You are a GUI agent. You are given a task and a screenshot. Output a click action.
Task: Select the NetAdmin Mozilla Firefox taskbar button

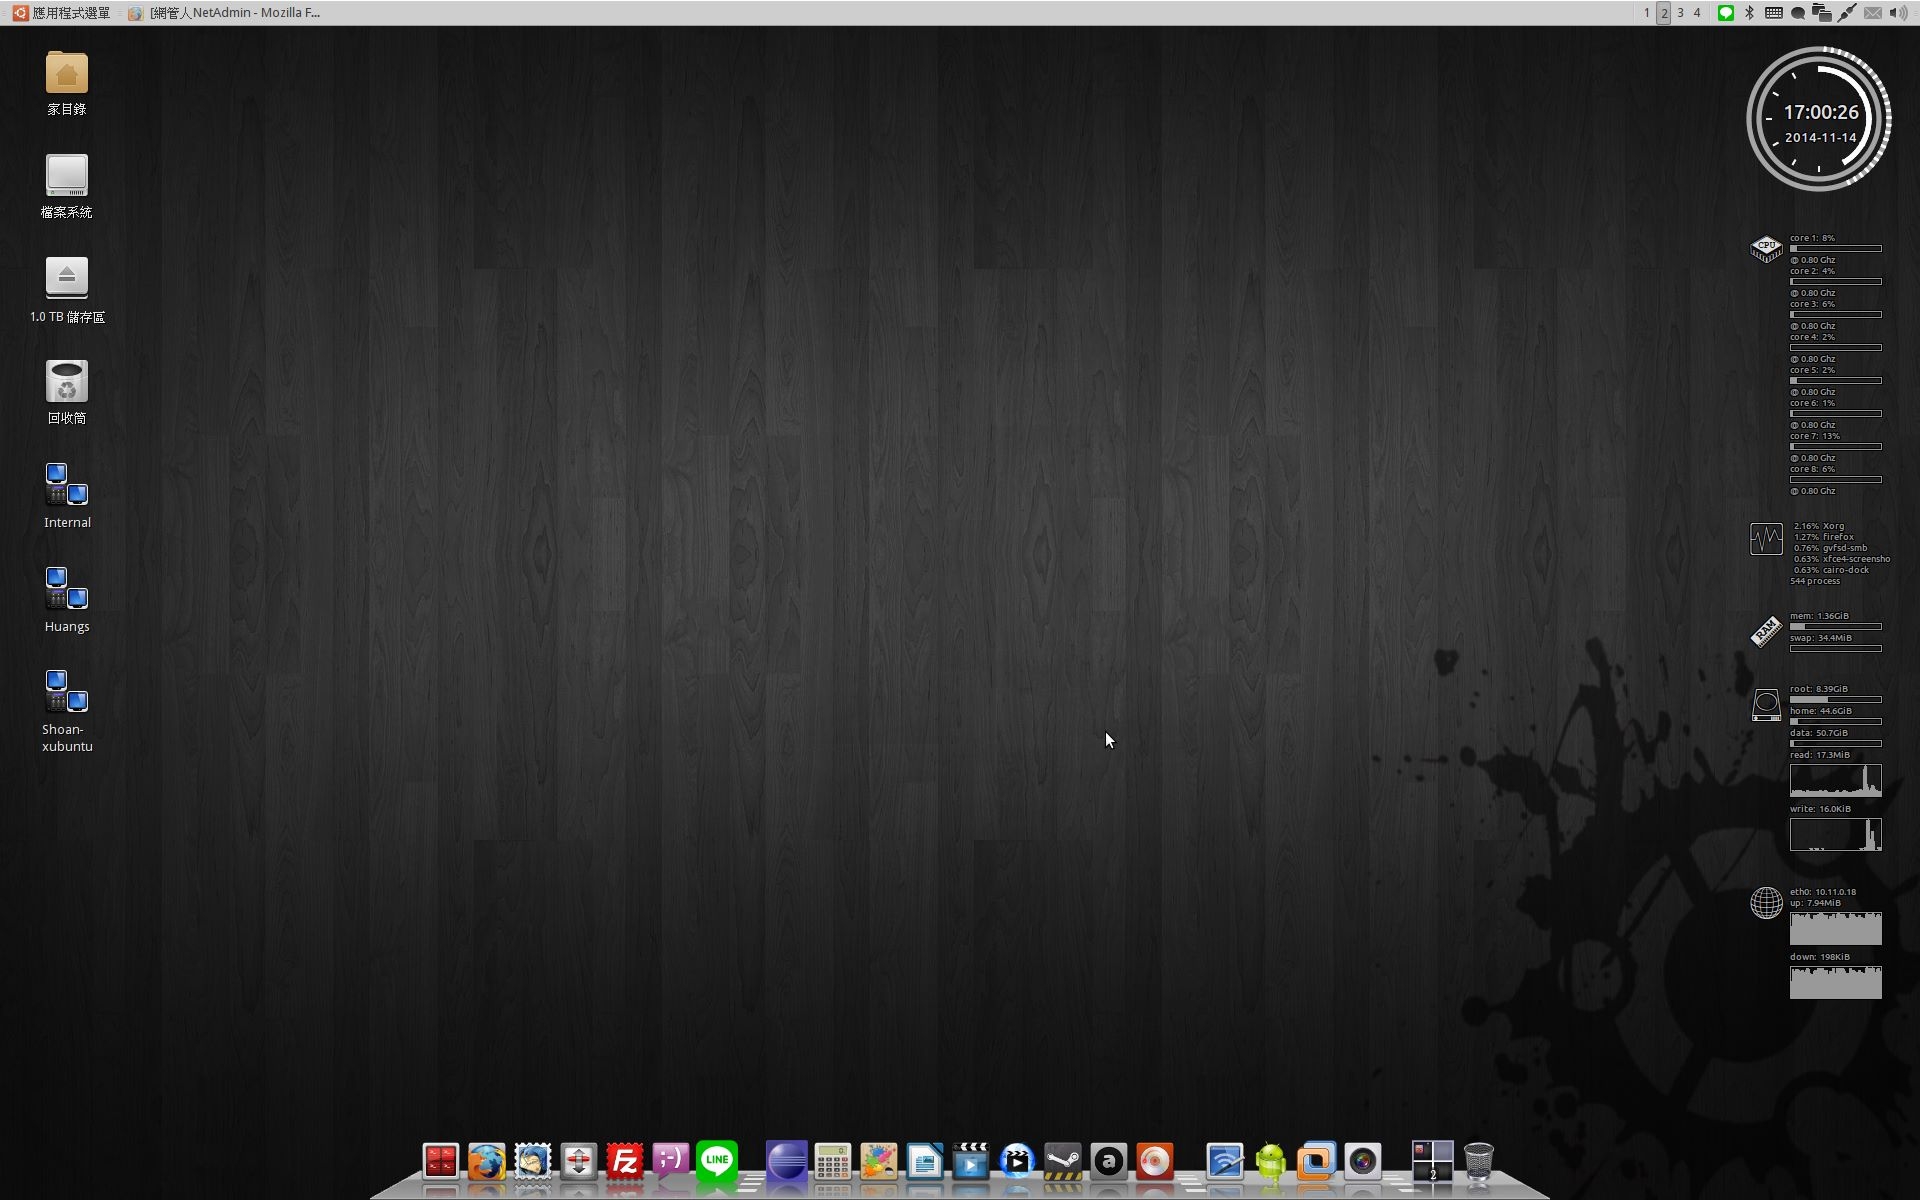click(225, 13)
